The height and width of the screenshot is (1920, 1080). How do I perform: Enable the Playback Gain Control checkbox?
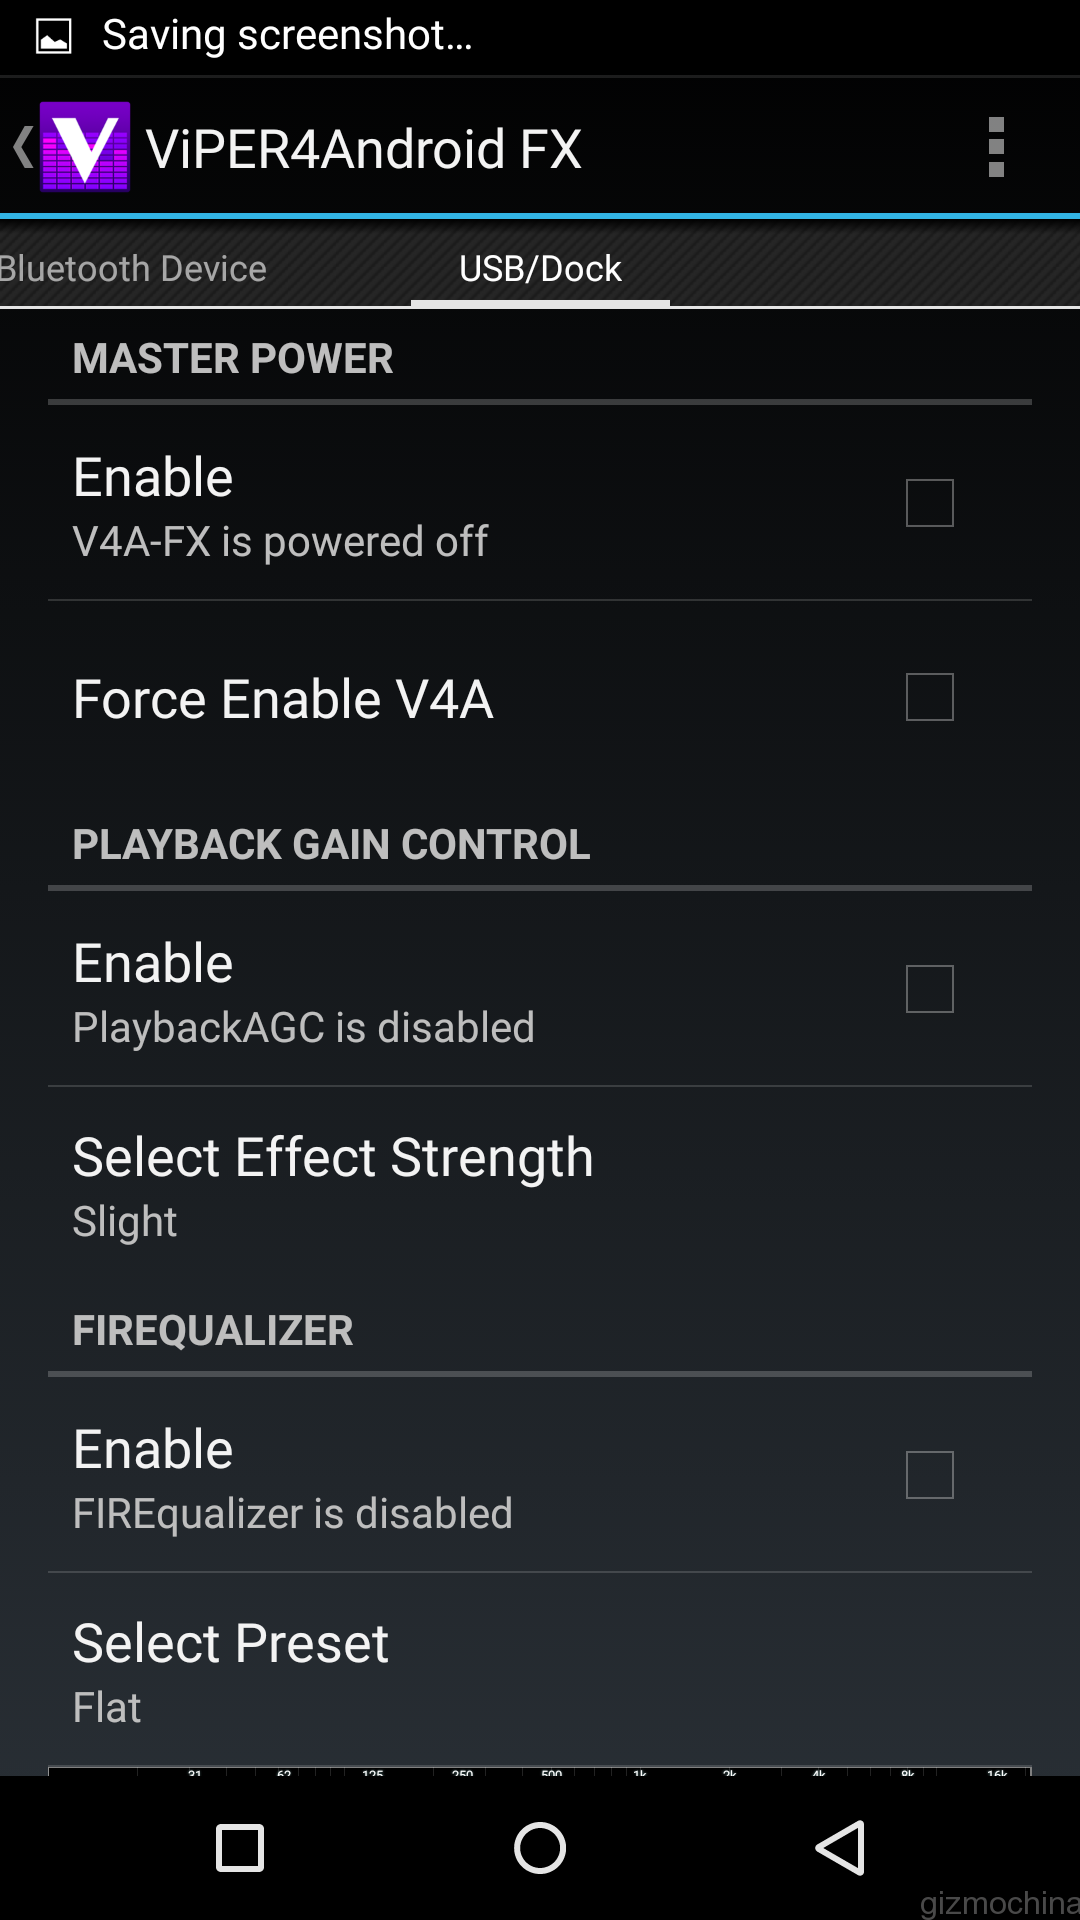pyautogui.click(x=929, y=988)
